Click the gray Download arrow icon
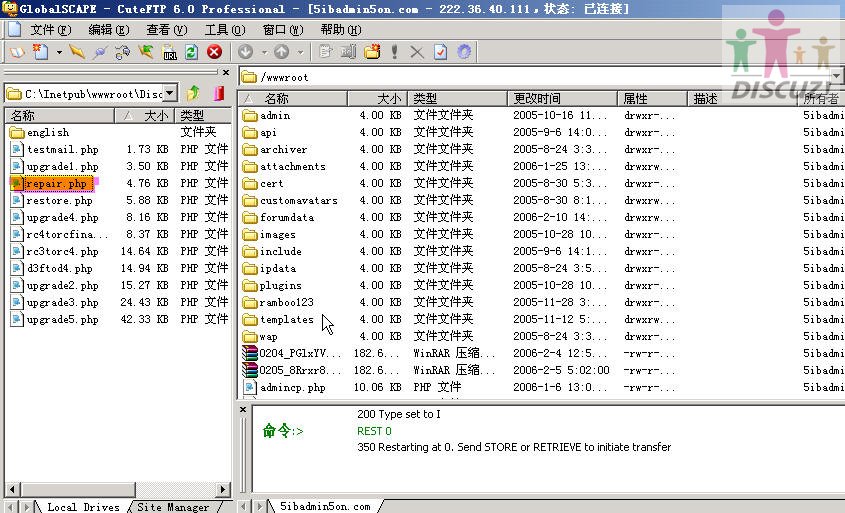The image size is (845, 513). [246, 52]
